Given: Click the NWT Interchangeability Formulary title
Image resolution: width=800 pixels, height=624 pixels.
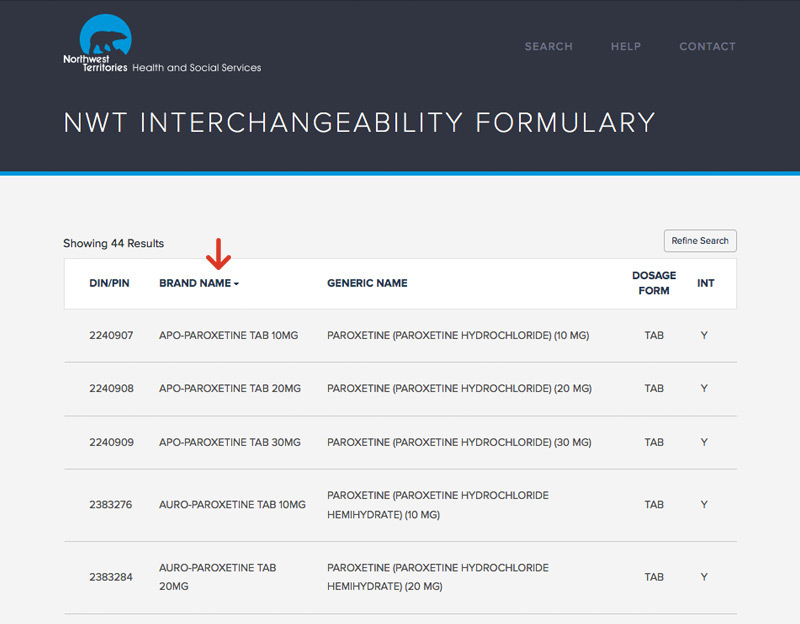Looking at the screenshot, I should click(359, 122).
